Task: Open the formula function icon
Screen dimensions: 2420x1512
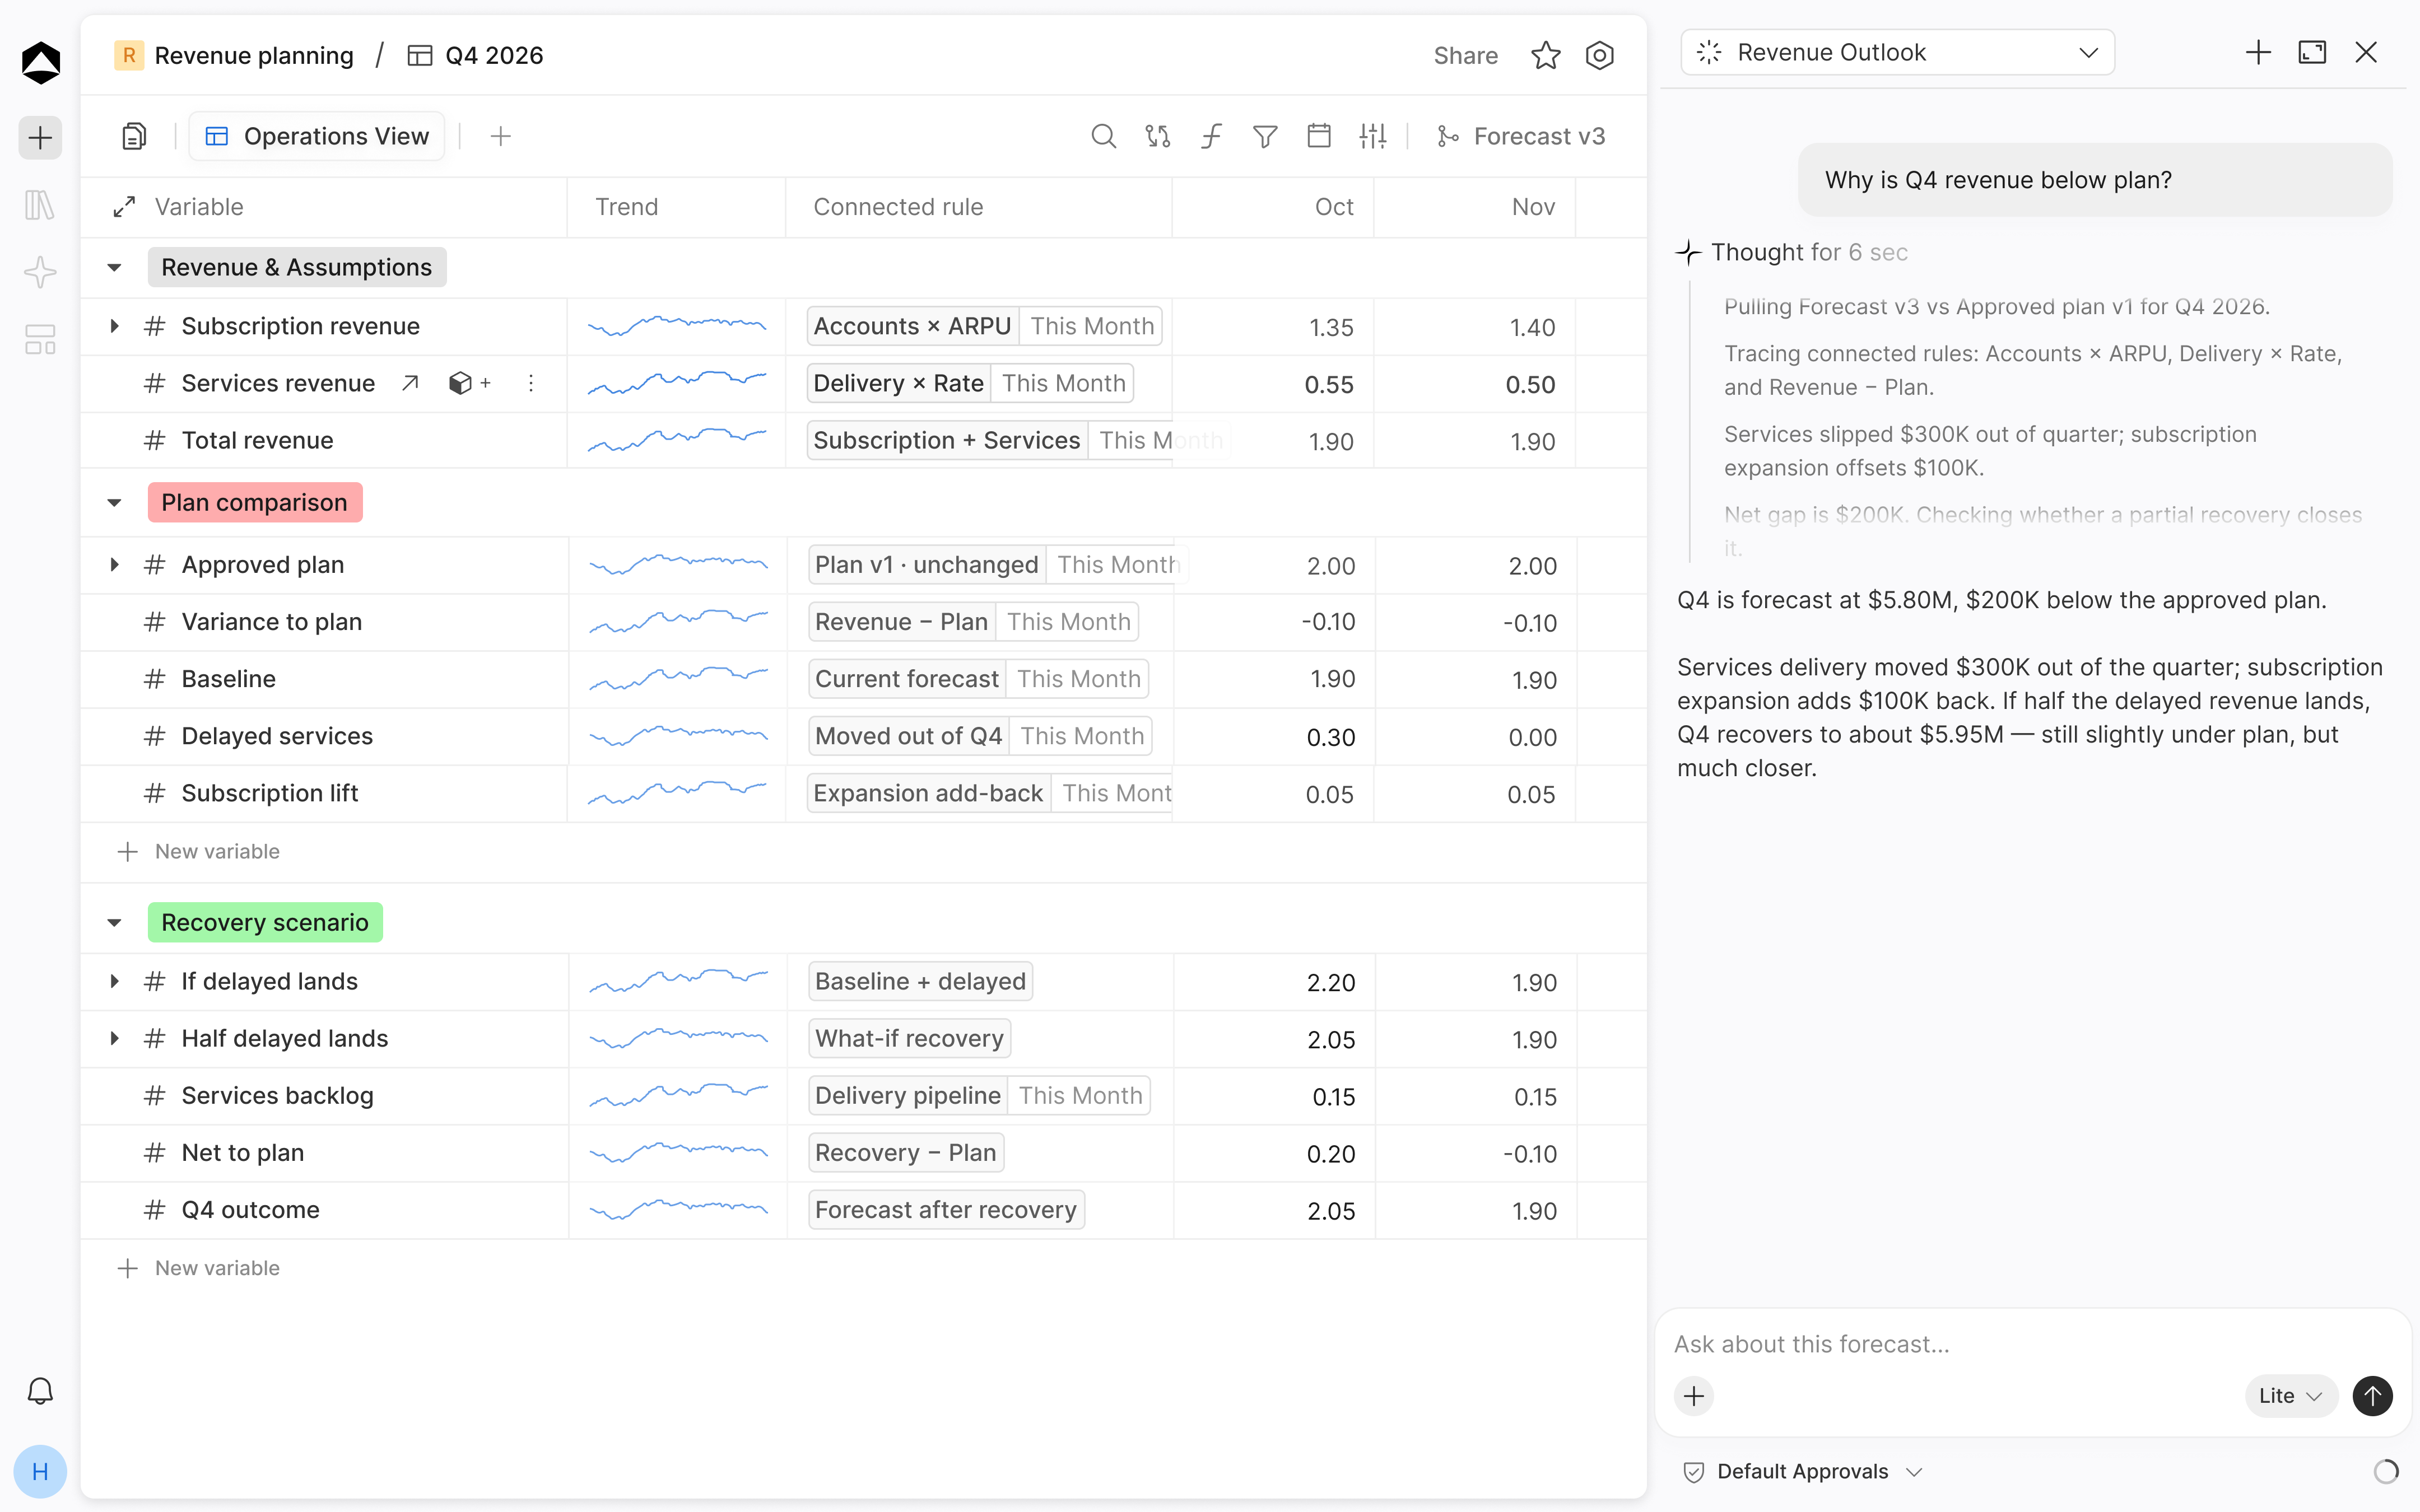Action: [x=1211, y=136]
